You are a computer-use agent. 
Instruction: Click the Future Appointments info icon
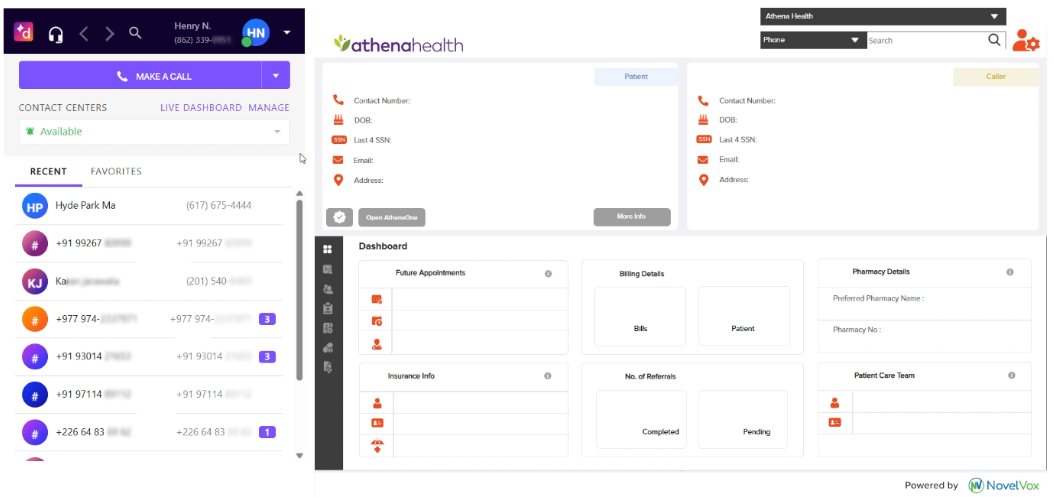coord(548,274)
